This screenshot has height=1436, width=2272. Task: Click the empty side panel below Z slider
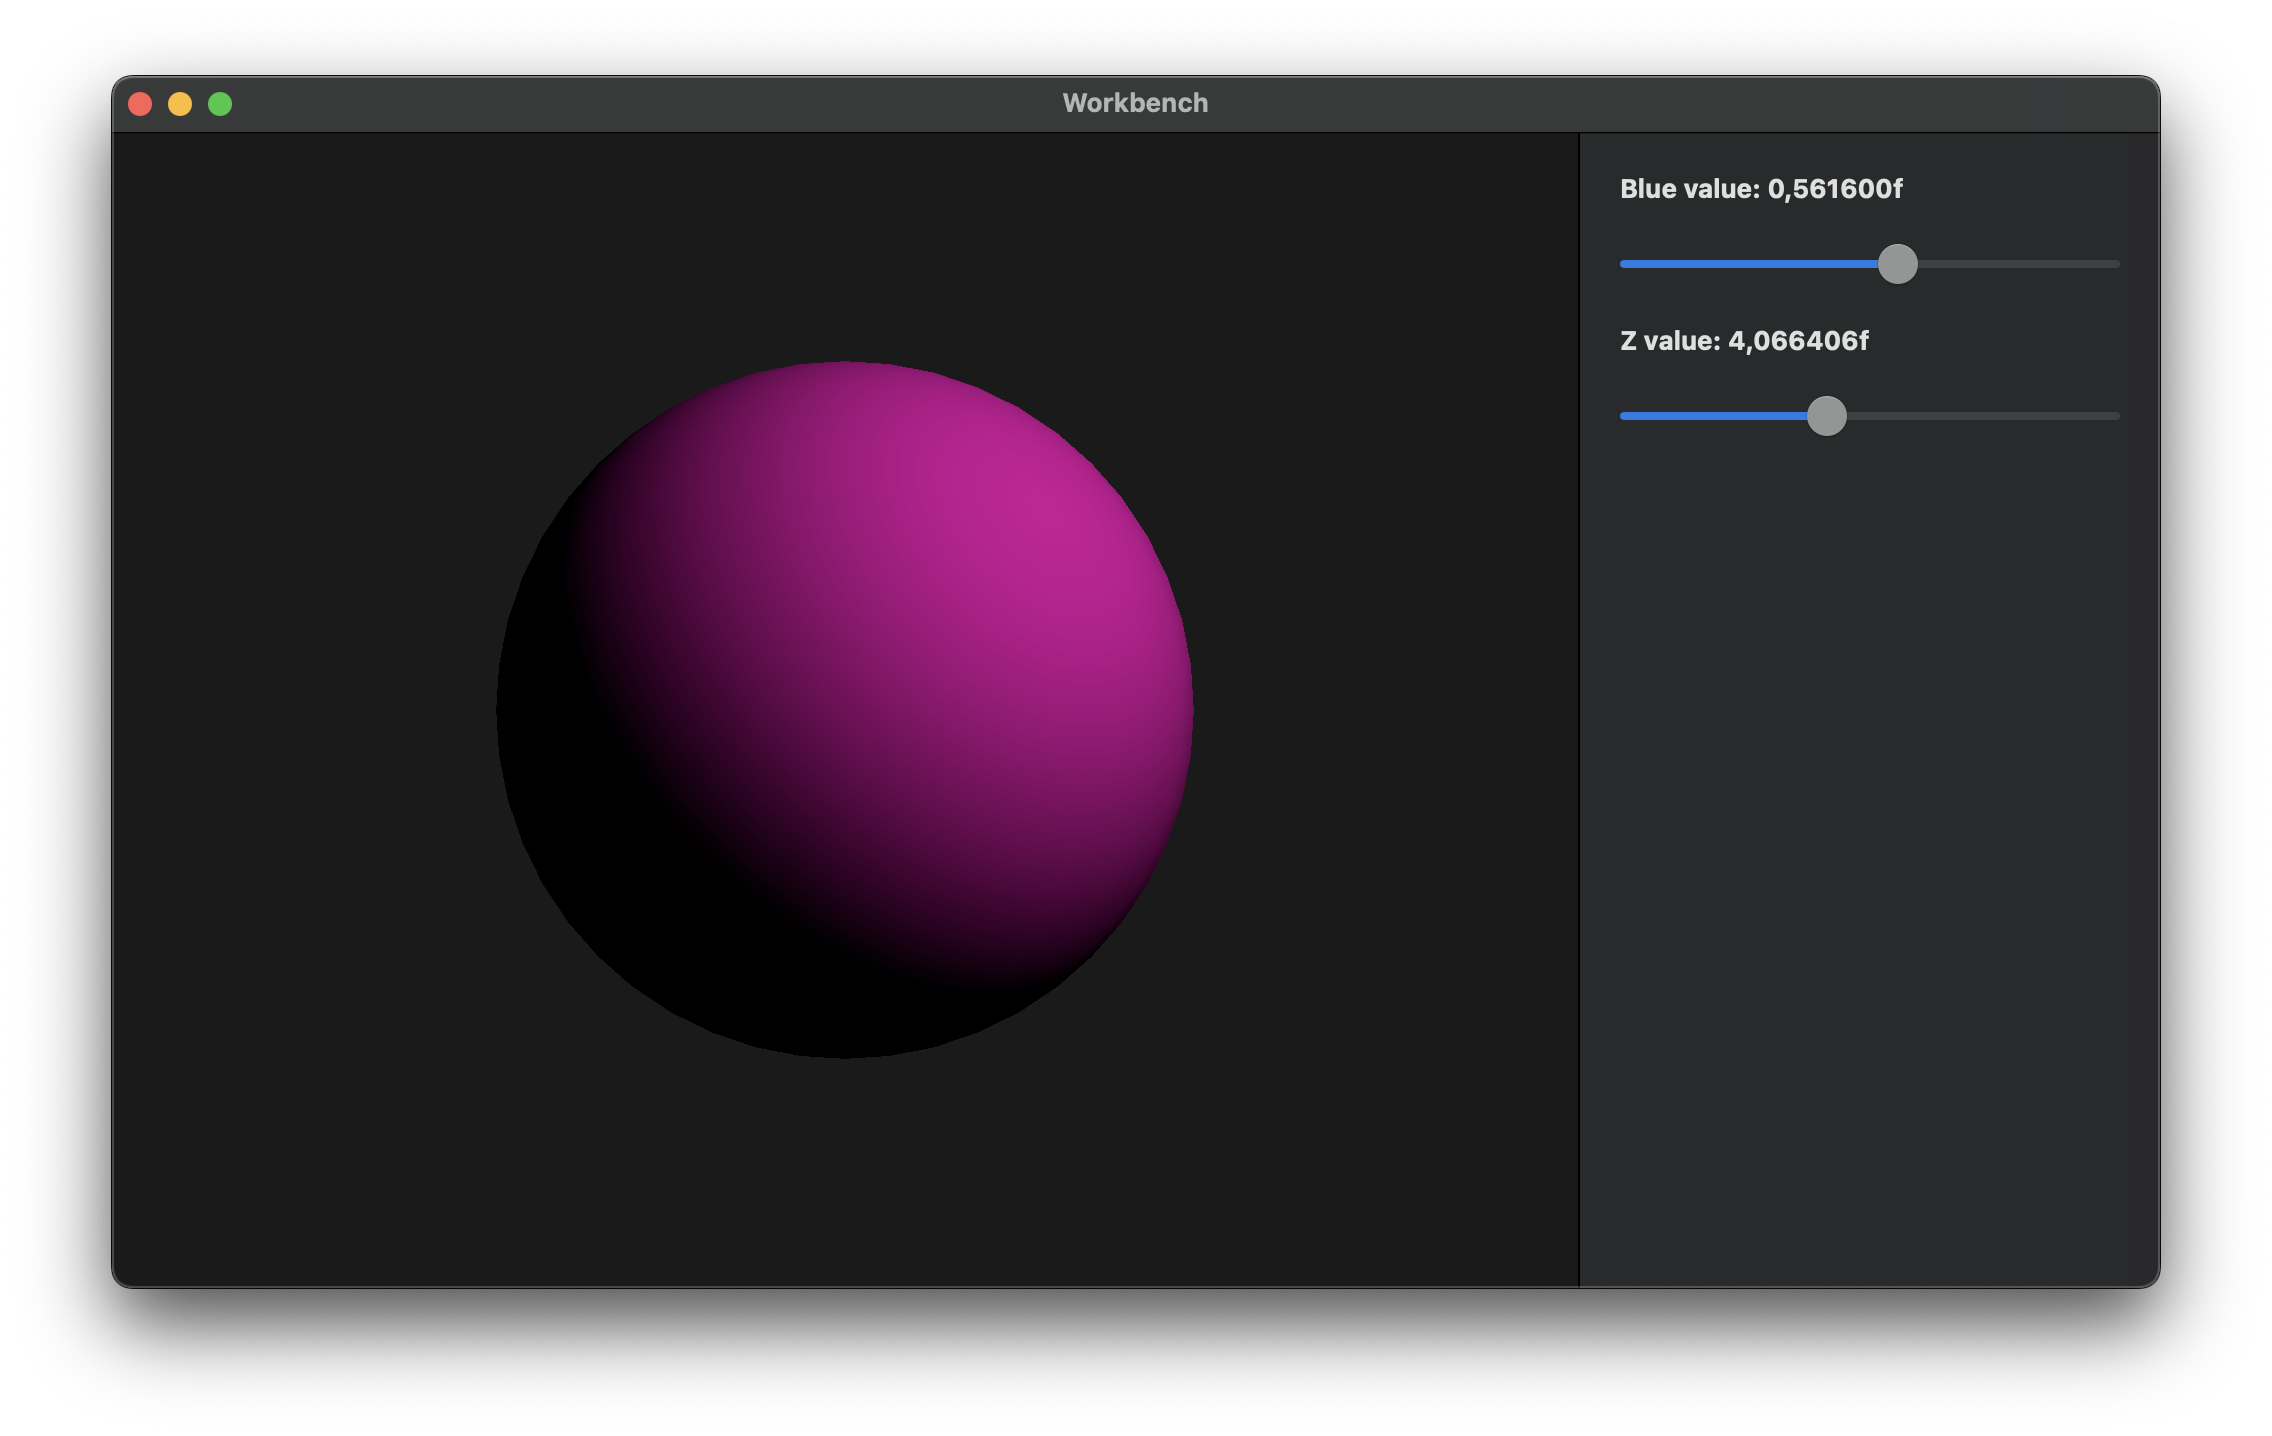pos(1868,850)
